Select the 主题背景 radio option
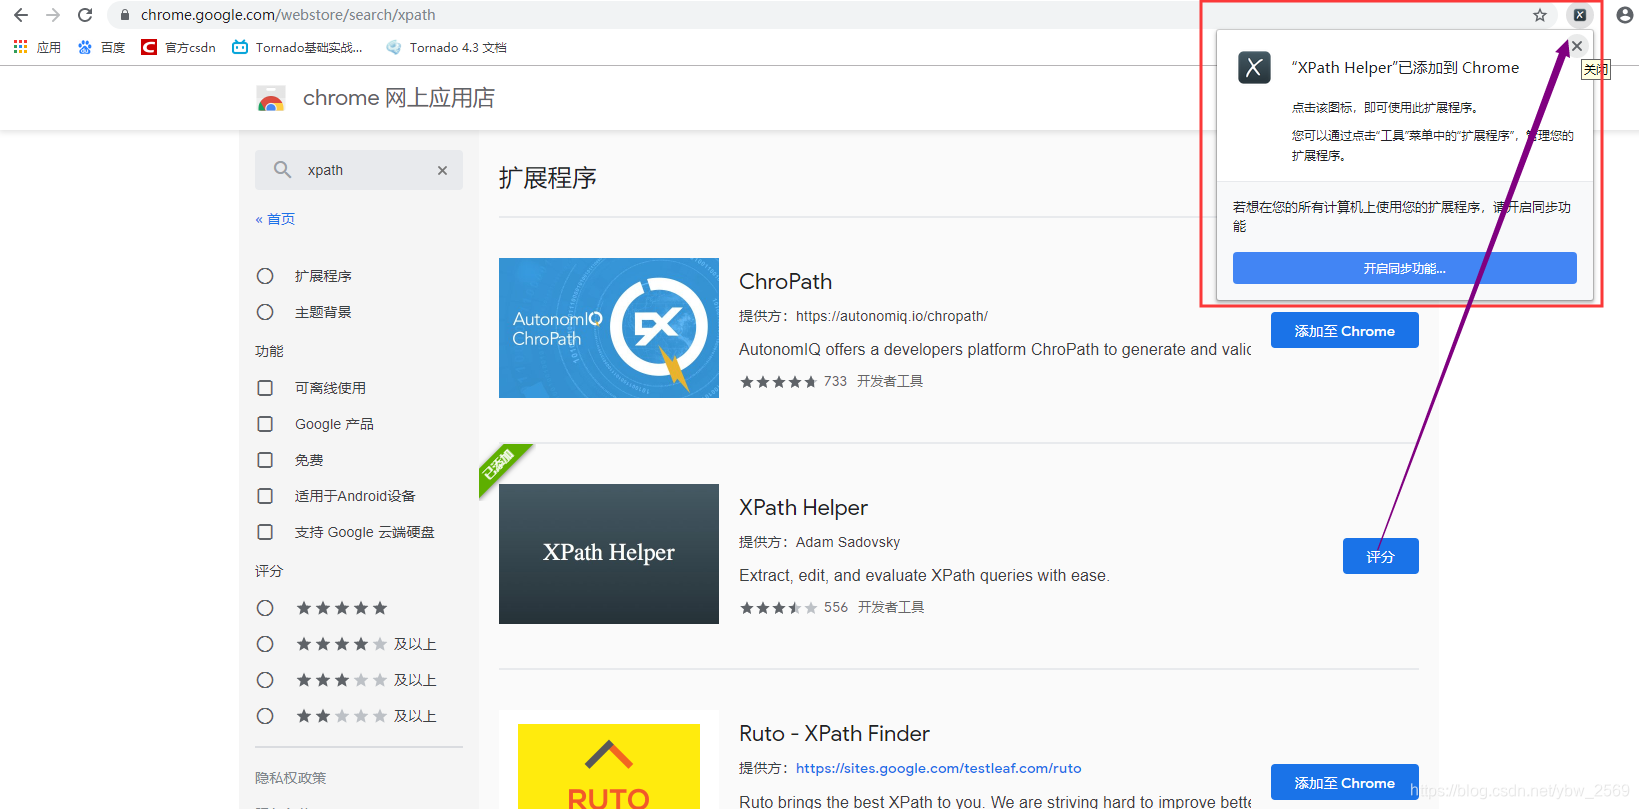This screenshot has height=809, width=1639. point(265,312)
